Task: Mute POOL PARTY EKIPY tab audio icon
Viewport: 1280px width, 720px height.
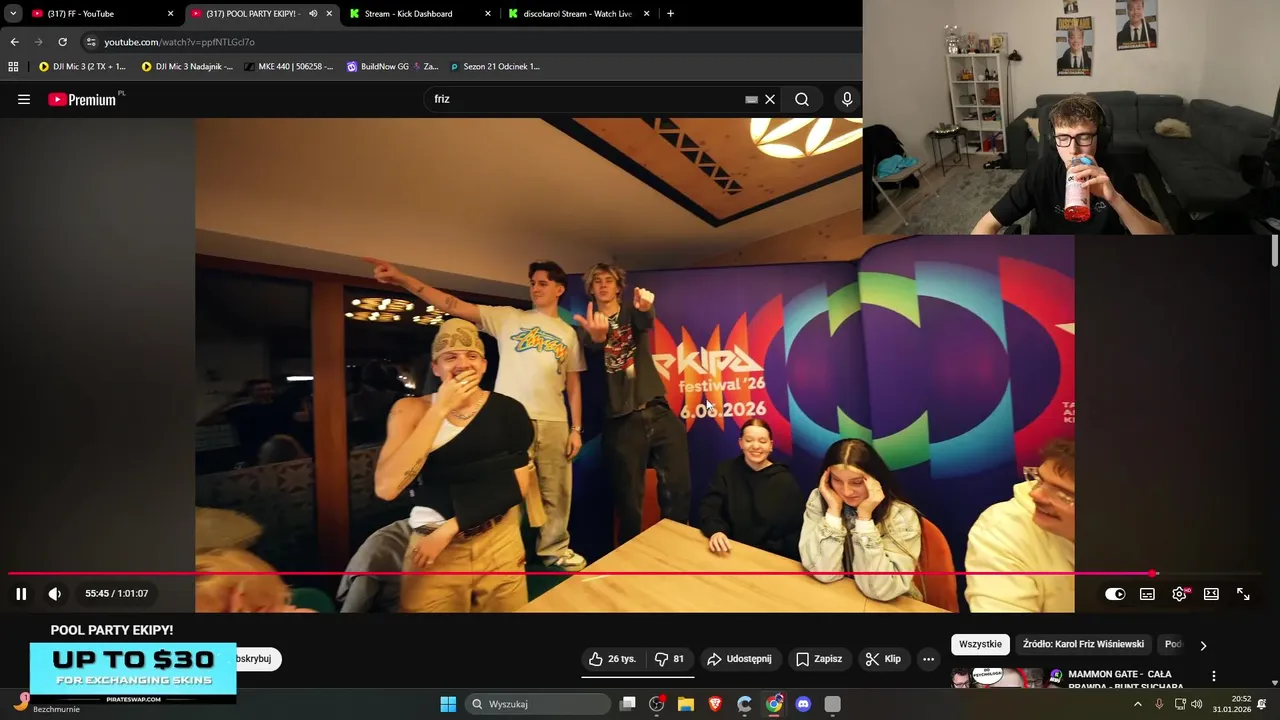Action: pos(313,14)
